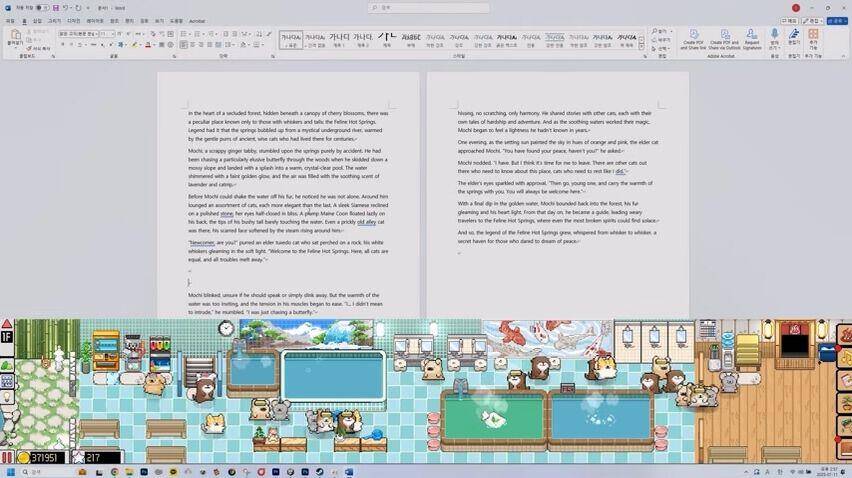The height and width of the screenshot is (478, 852).
Task: Open Request Signatures in Adobe Acrobat group
Action: tap(752, 39)
